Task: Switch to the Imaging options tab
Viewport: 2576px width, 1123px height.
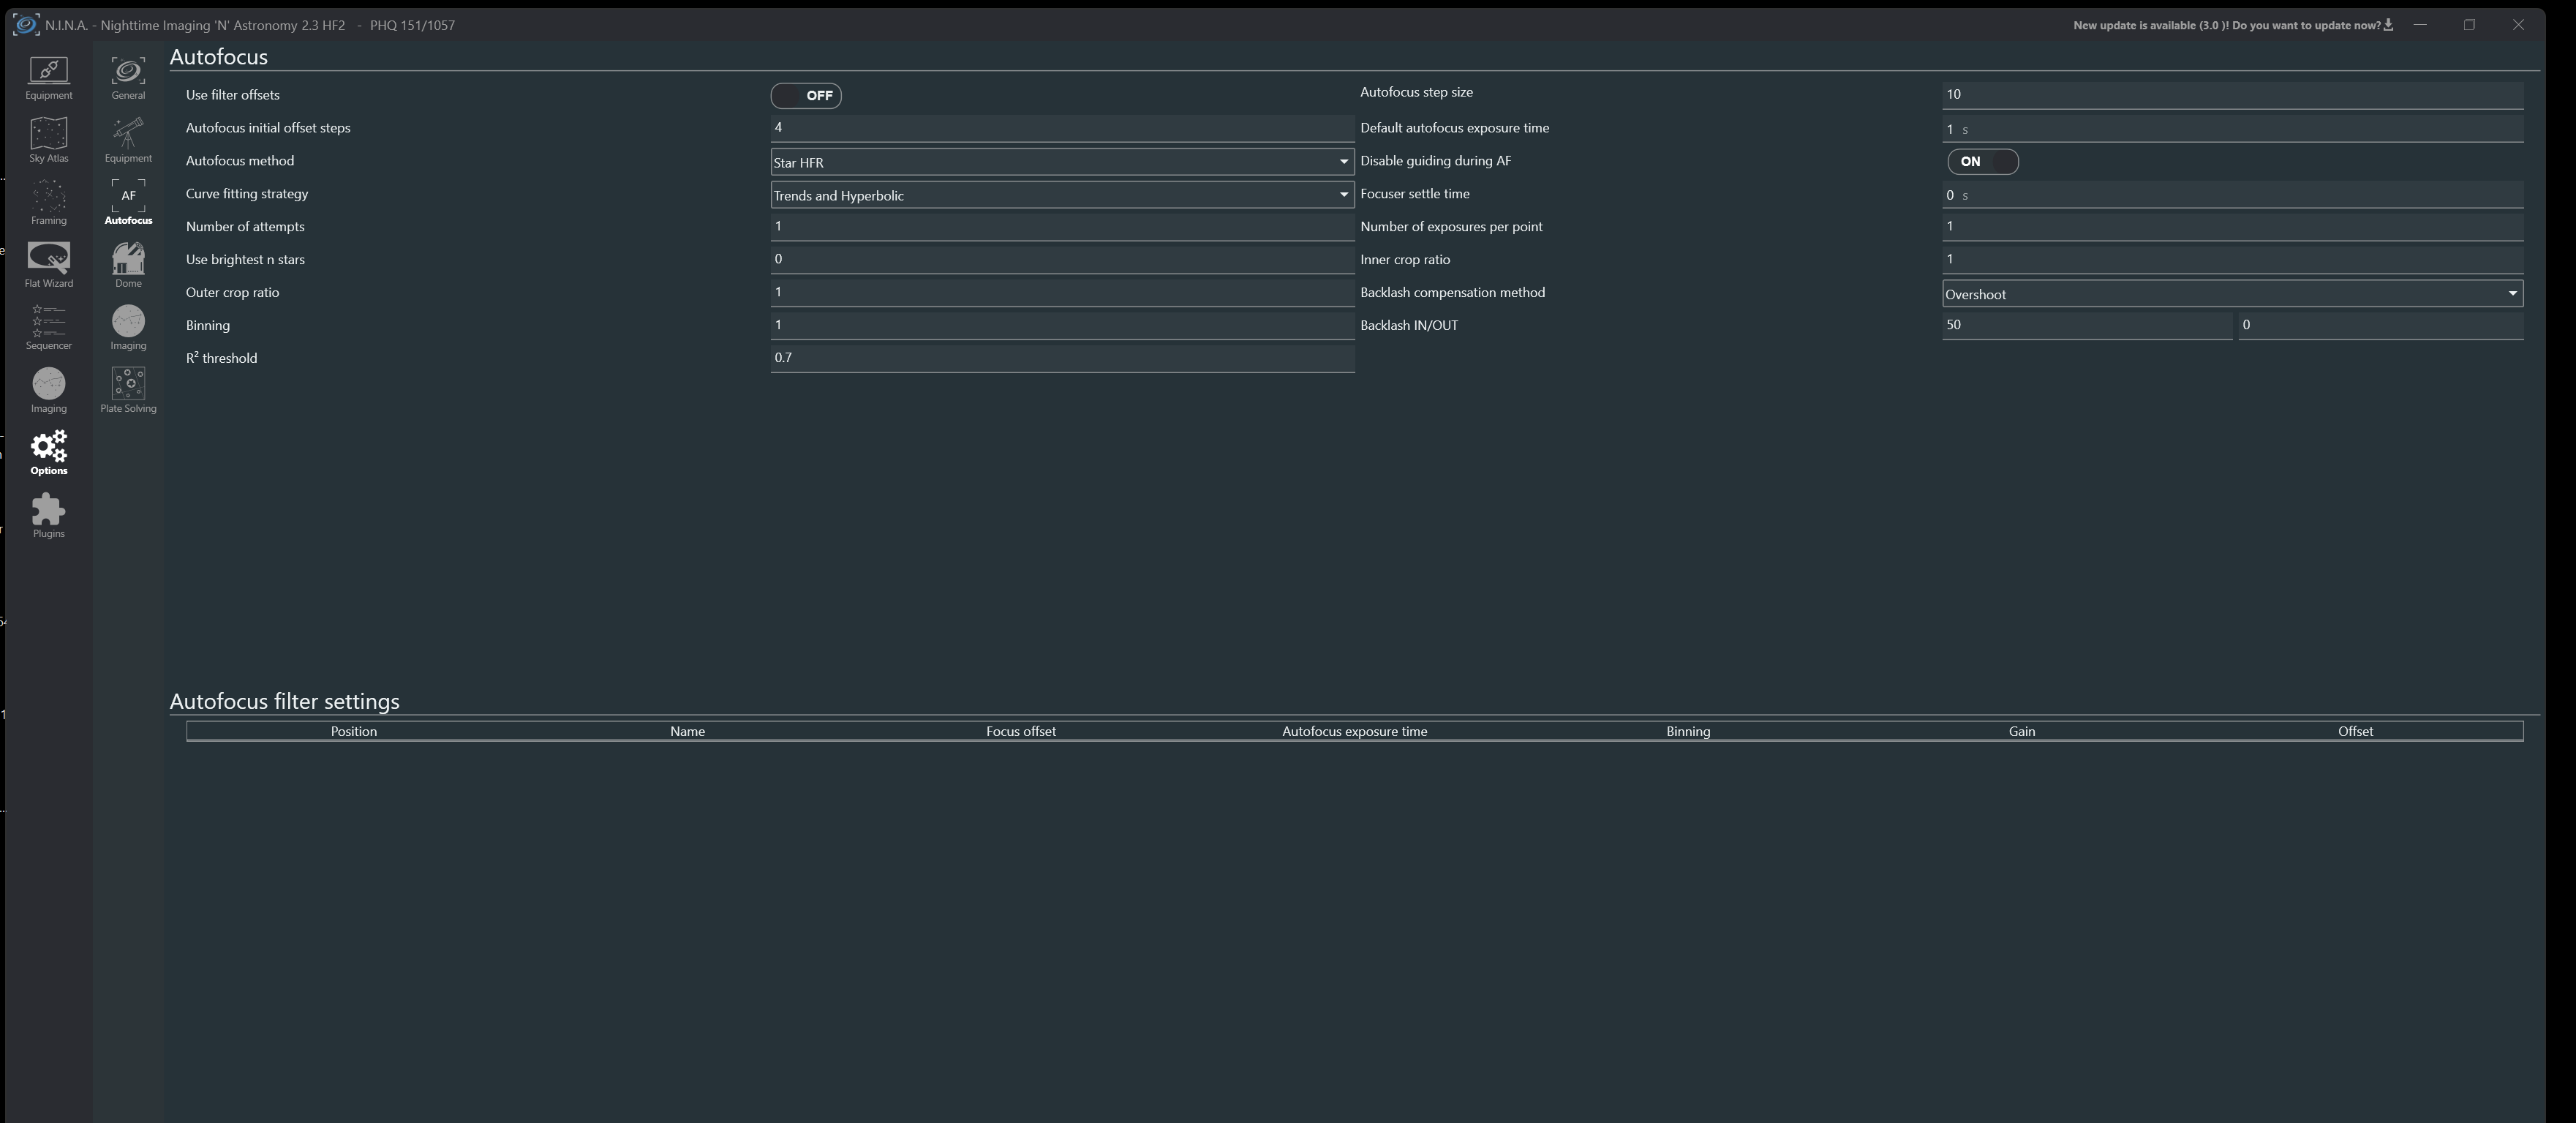Action: tap(128, 326)
